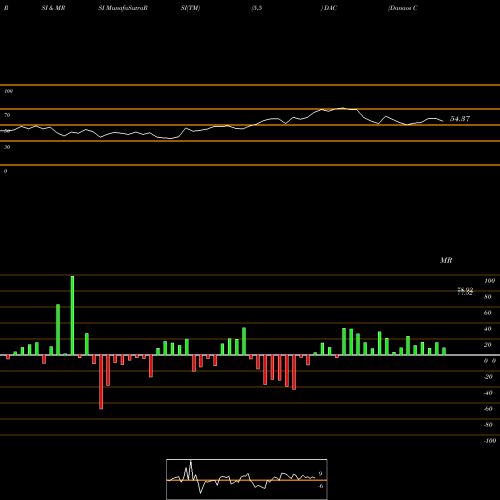The width and height of the screenshot is (500, 500).
Task: Click the MR axis label 60
Action: click(x=488, y=313)
